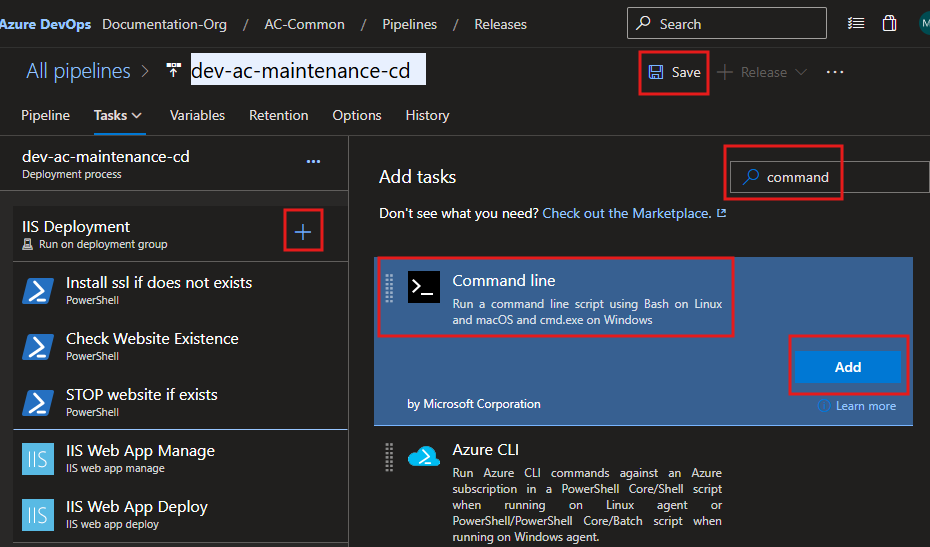Viewport: 930px width, 547px height.
Task: Click the deployment group icon under IIS Deployment
Action: pos(27,244)
